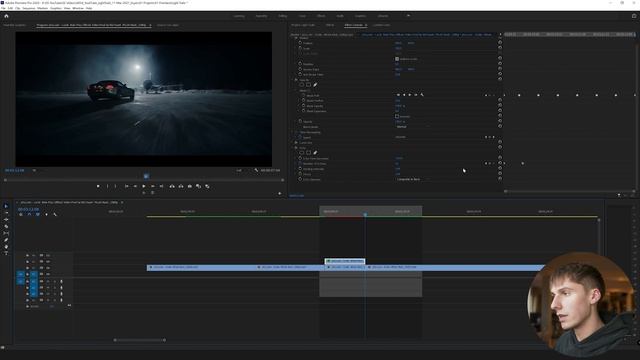Viewport: 640px width, 360px height.
Task: Toggle Linked Selection in the timeline
Action: [38, 214]
